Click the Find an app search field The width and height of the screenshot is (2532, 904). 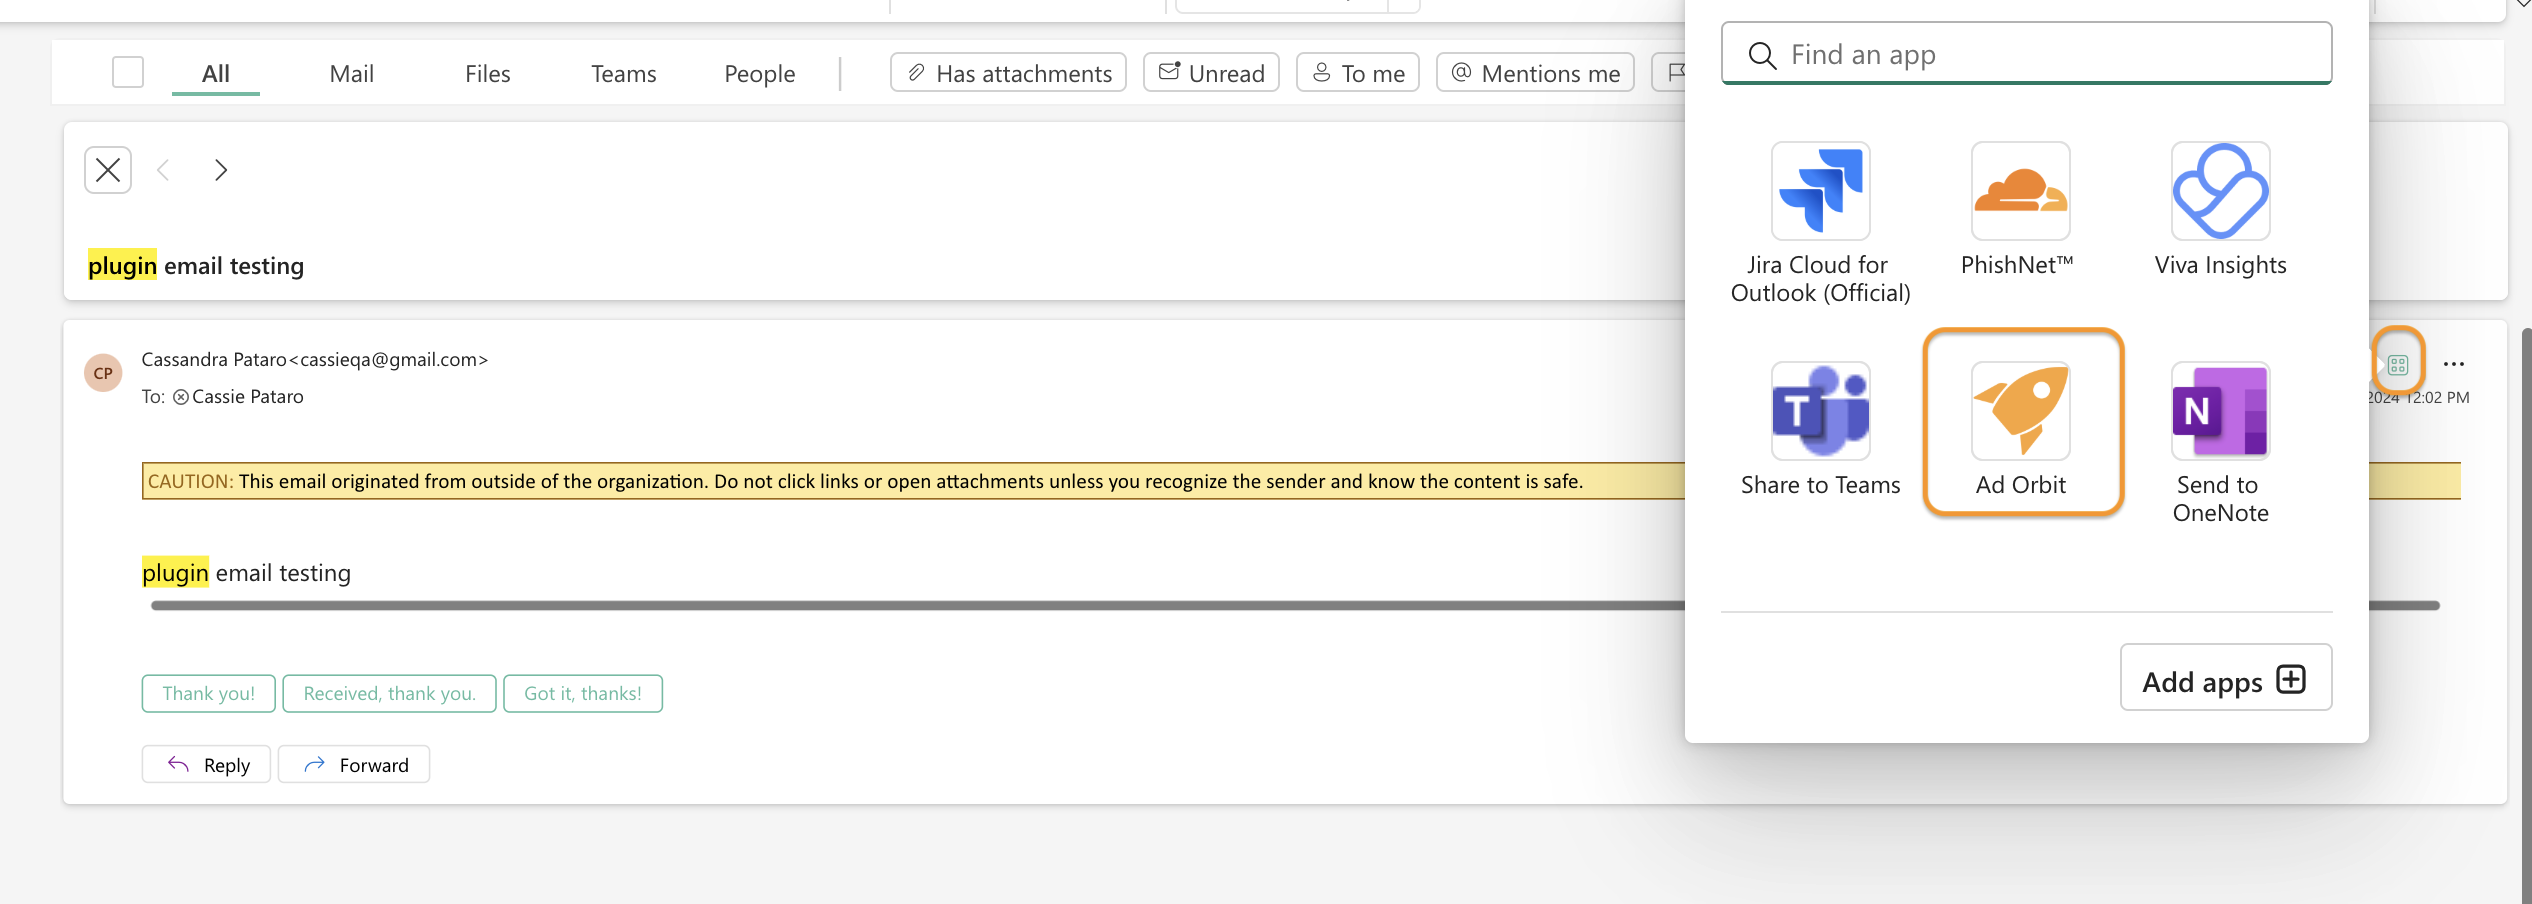(2027, 54)
